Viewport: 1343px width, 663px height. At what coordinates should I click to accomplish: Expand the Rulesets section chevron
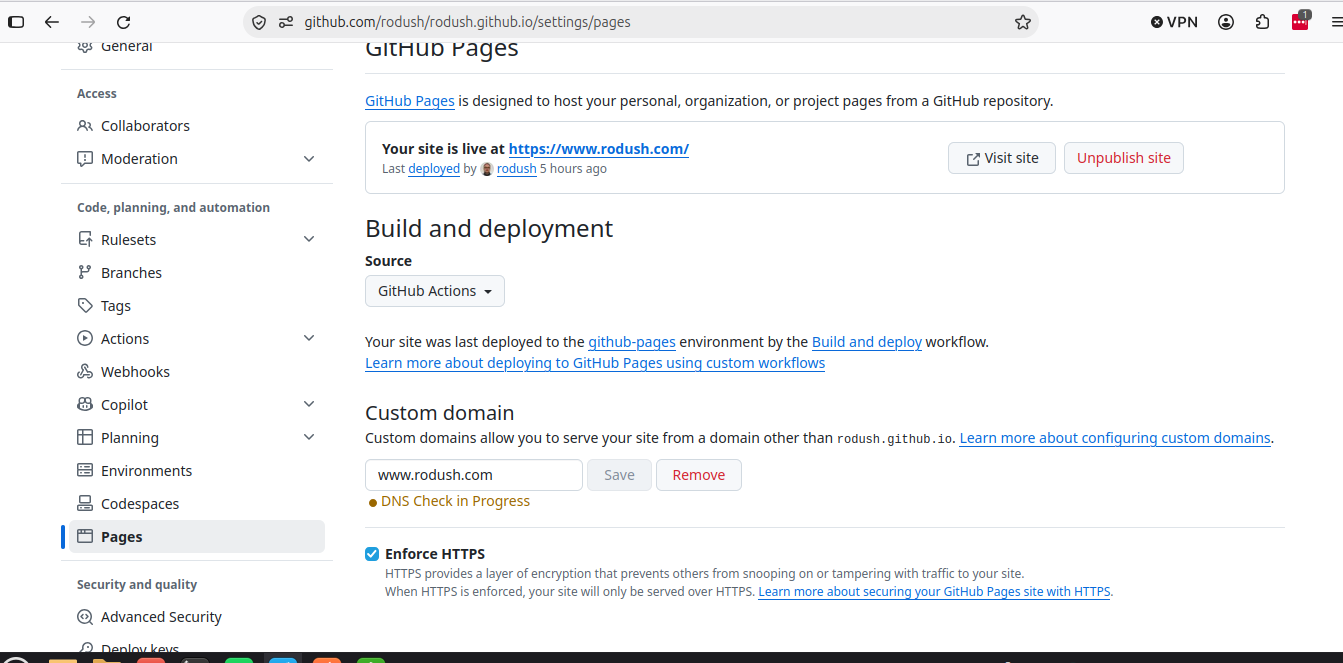(309, 239)
